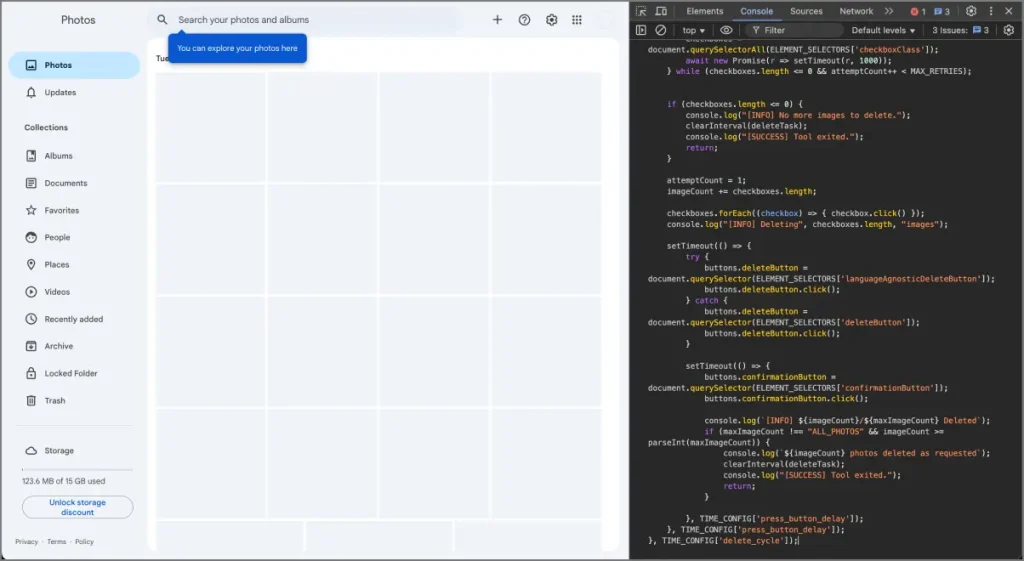Open Google Photos settings gear
1024x561 pixels.
coord(552,20)
